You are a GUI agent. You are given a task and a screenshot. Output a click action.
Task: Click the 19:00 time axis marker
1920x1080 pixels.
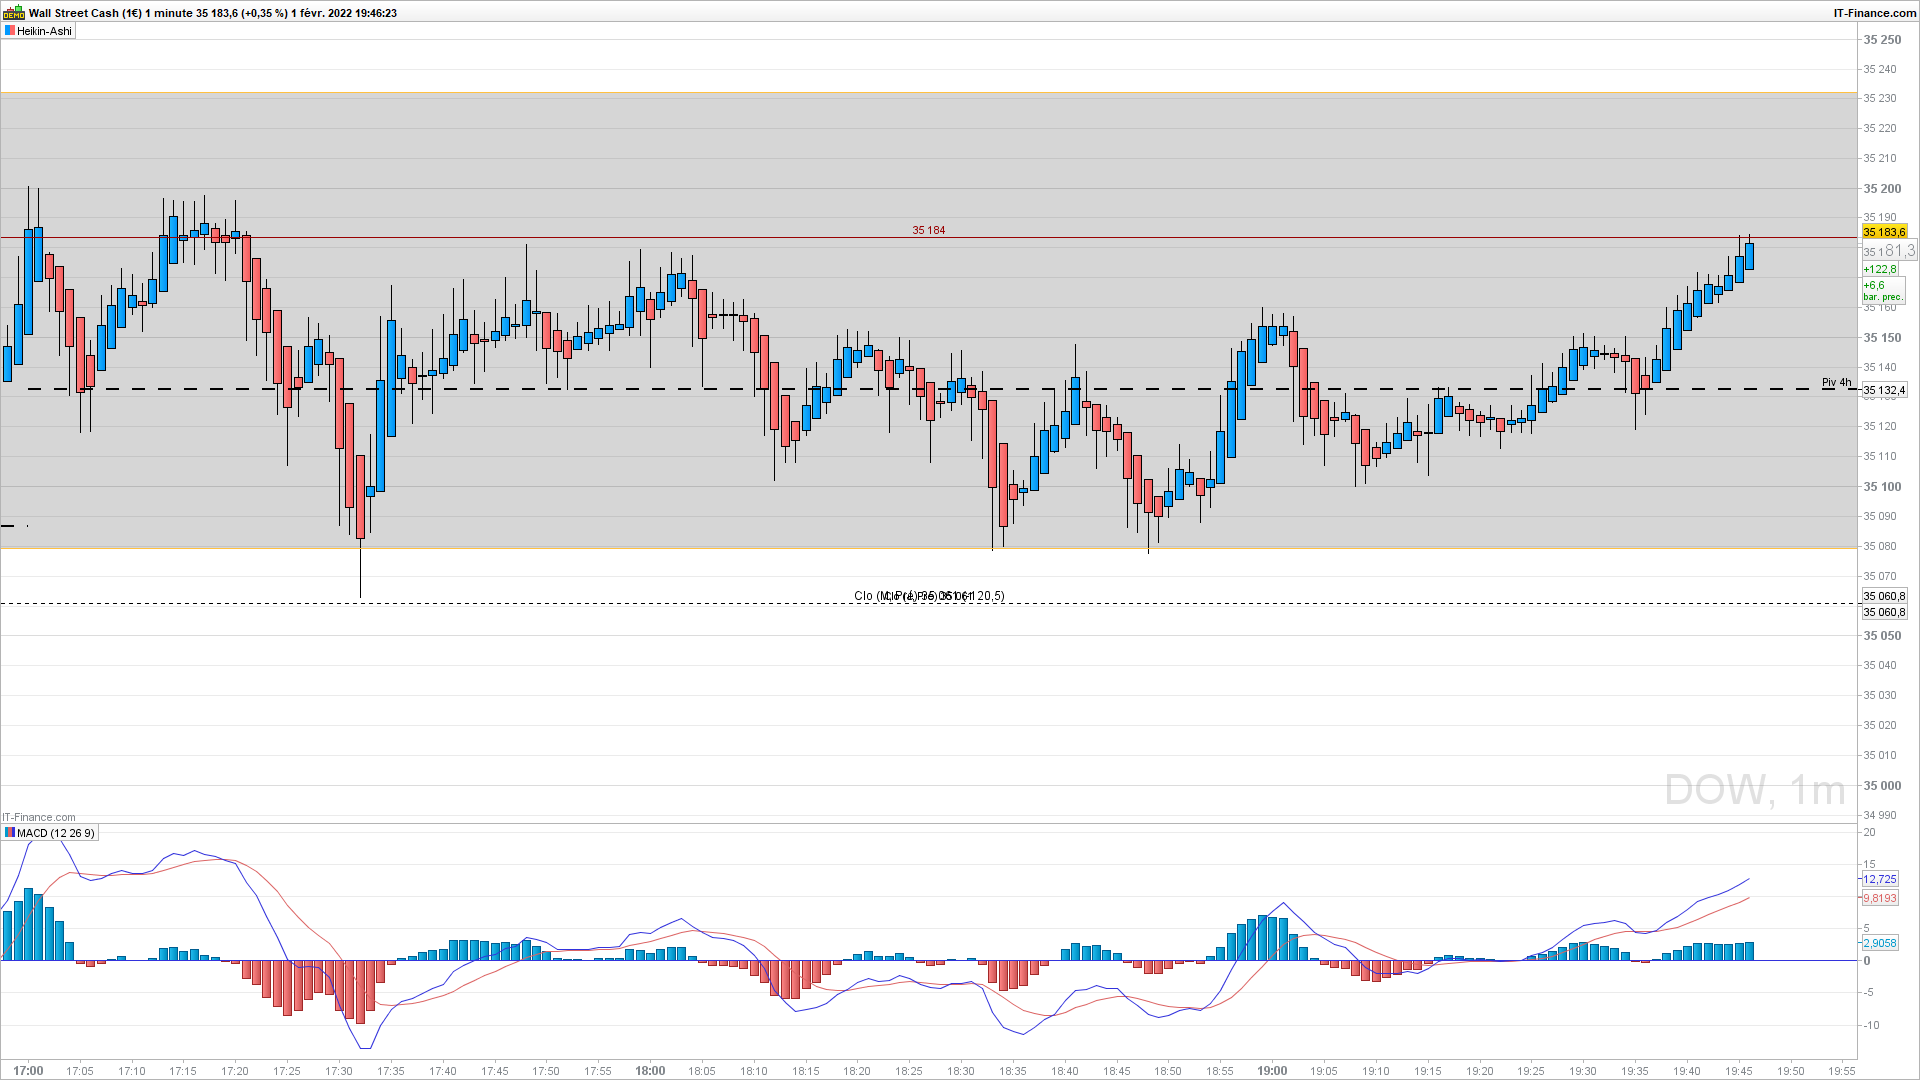(x=1272, y=1070)
